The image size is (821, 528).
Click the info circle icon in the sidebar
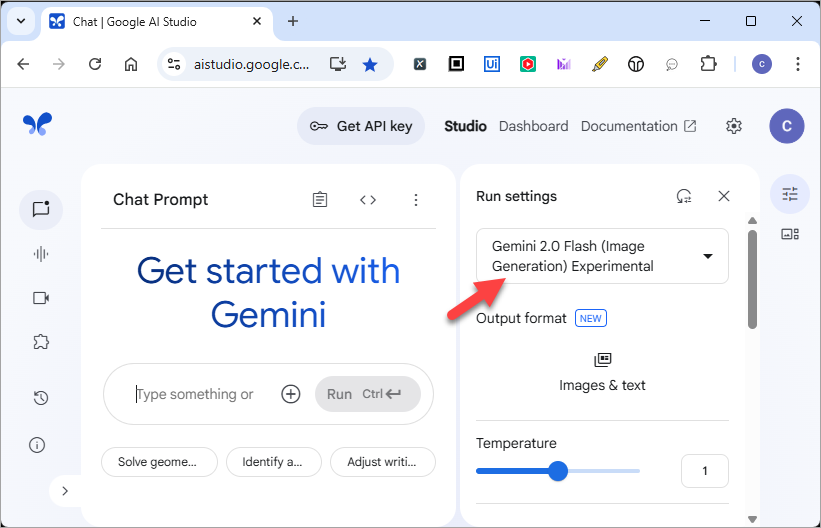pos(37,445)
